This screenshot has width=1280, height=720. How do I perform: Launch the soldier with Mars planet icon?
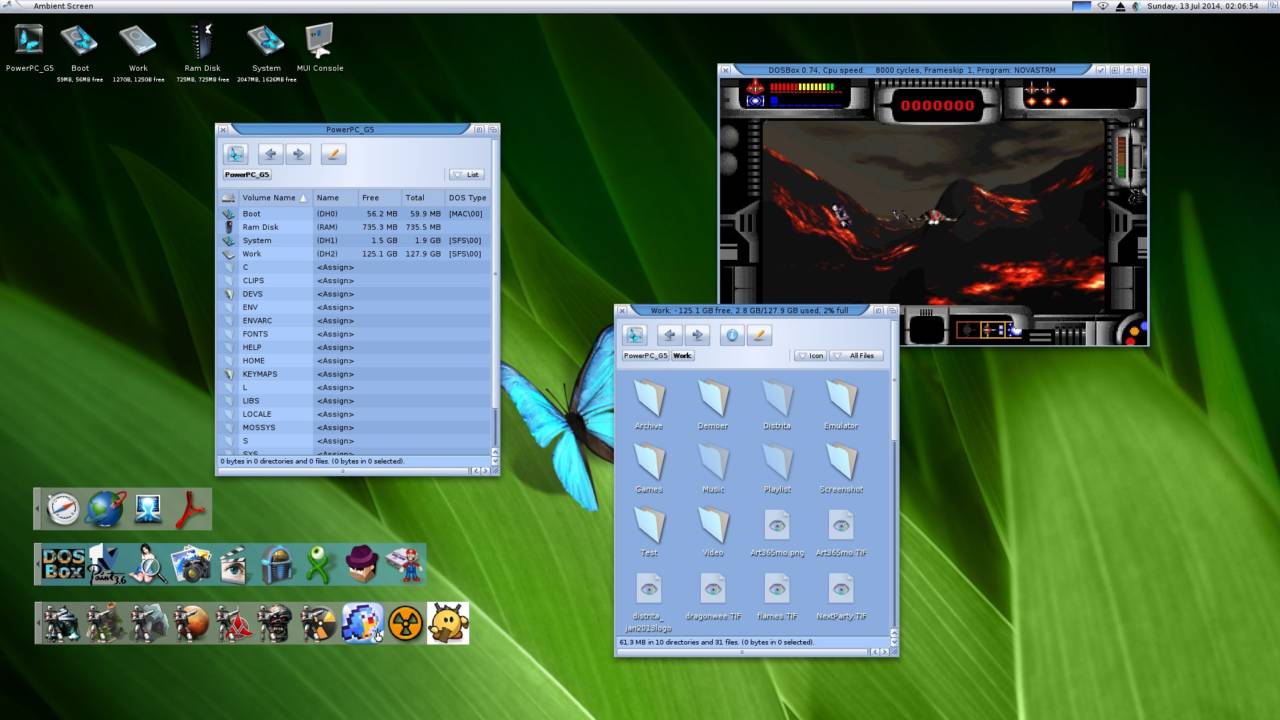click(191, 623)
